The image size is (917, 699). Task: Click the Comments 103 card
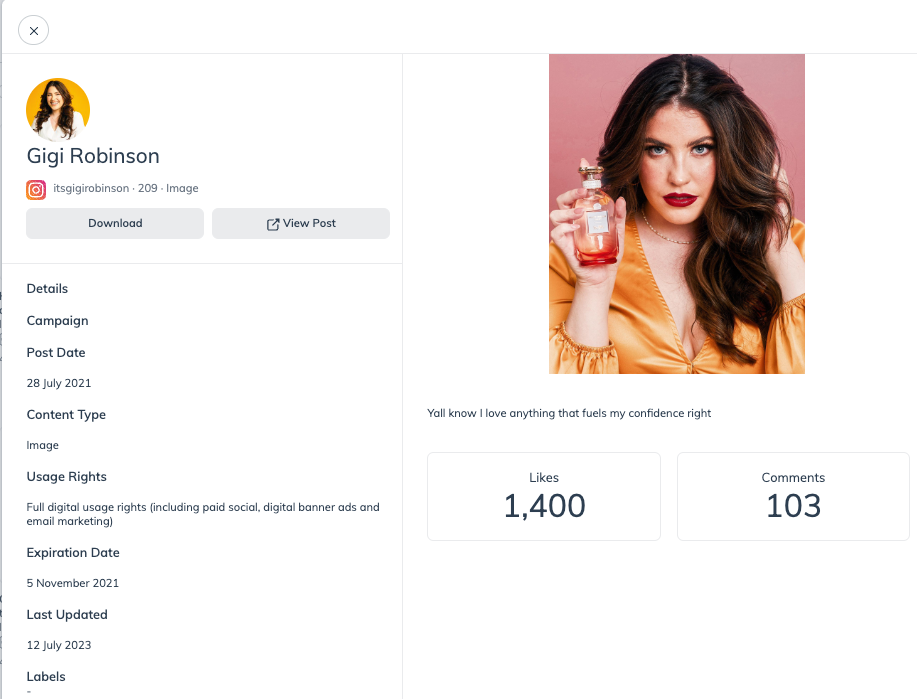pyautogui.click(x=793, y=496)
